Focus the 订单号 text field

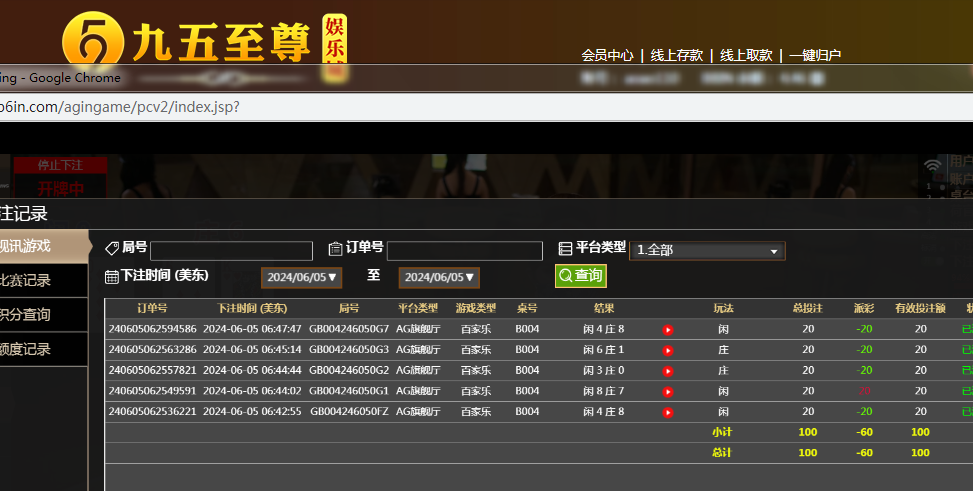click(464, 251)
